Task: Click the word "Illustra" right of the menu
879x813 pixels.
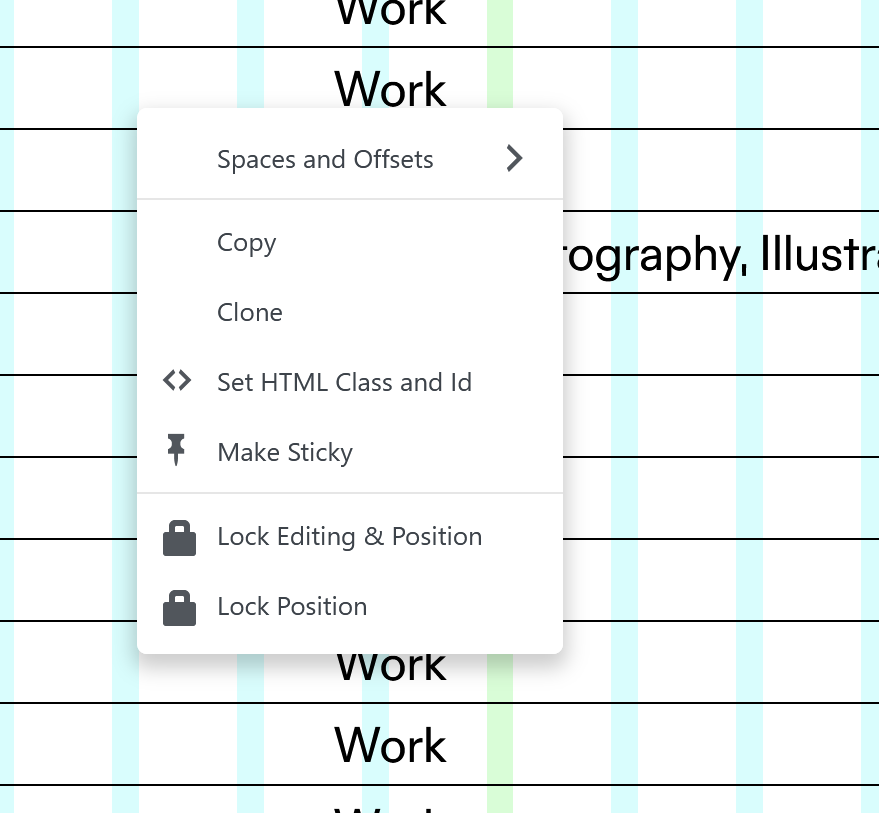Action: [819, 254]
